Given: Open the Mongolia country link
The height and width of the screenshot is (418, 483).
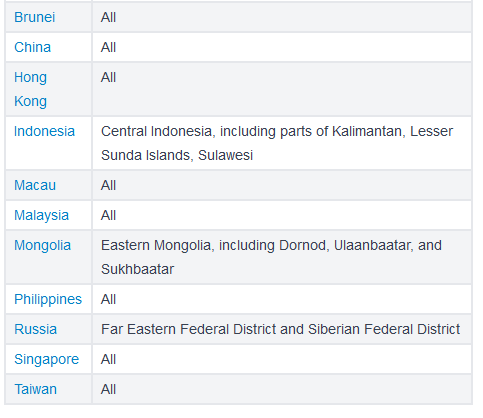Looking at the screenshot, I should [42, 245].
